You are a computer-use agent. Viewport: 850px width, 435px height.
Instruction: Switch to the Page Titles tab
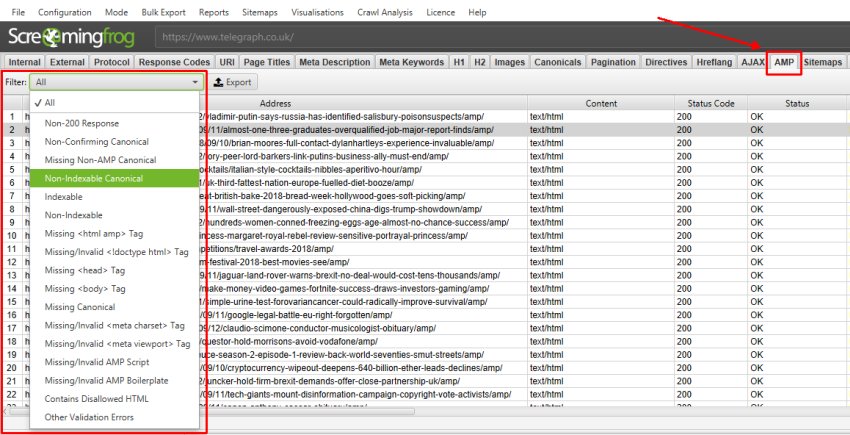pos(267,62)
